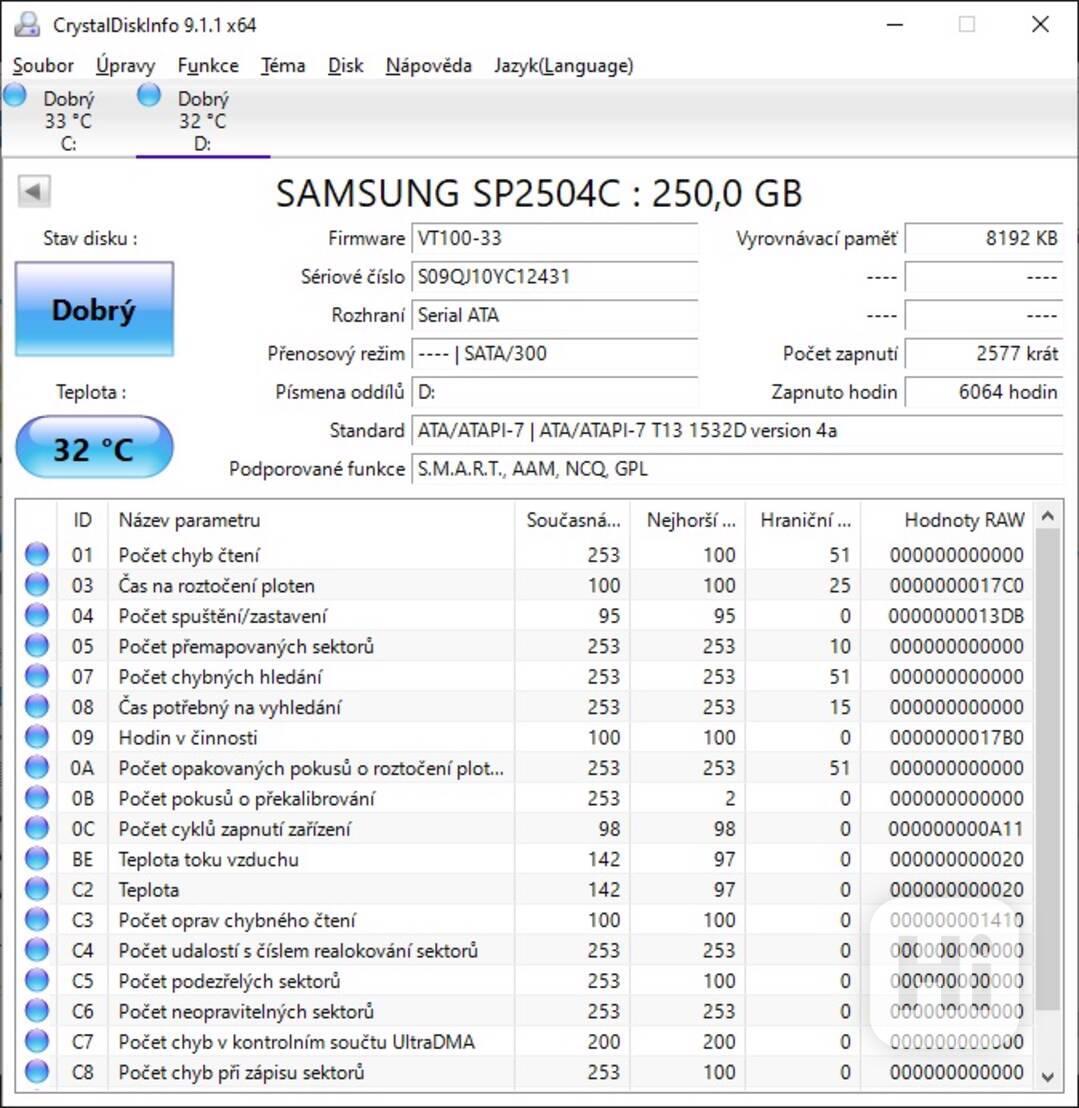Click RAW value 0000000017C0
1079x1108 pixels.
tap(956, 585)
